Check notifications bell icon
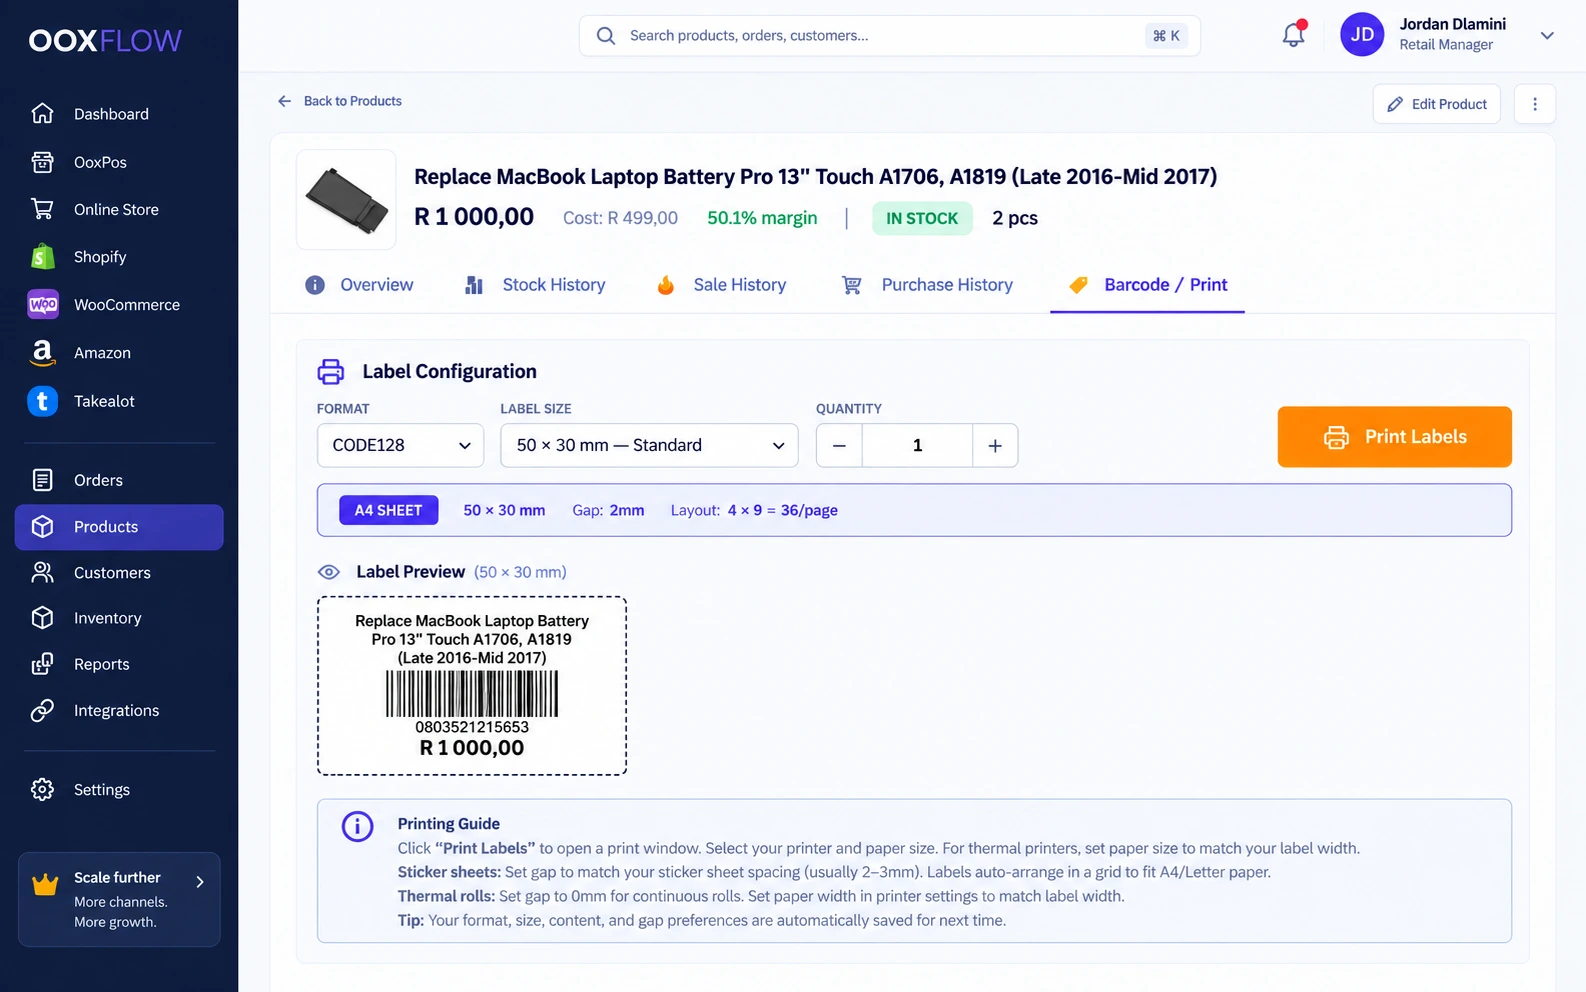Screen dimensions: 1586x992 click(x=1294, y=35)
